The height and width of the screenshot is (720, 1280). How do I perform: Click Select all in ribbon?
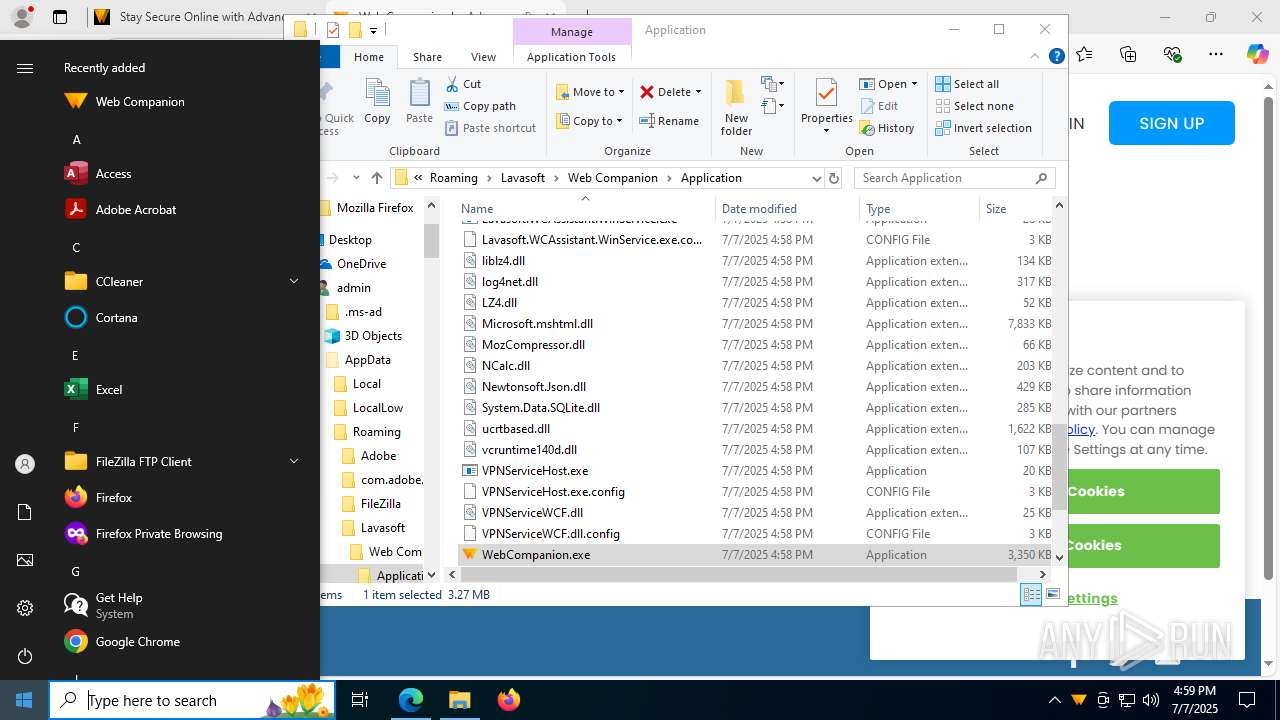(x=967, y=84)
